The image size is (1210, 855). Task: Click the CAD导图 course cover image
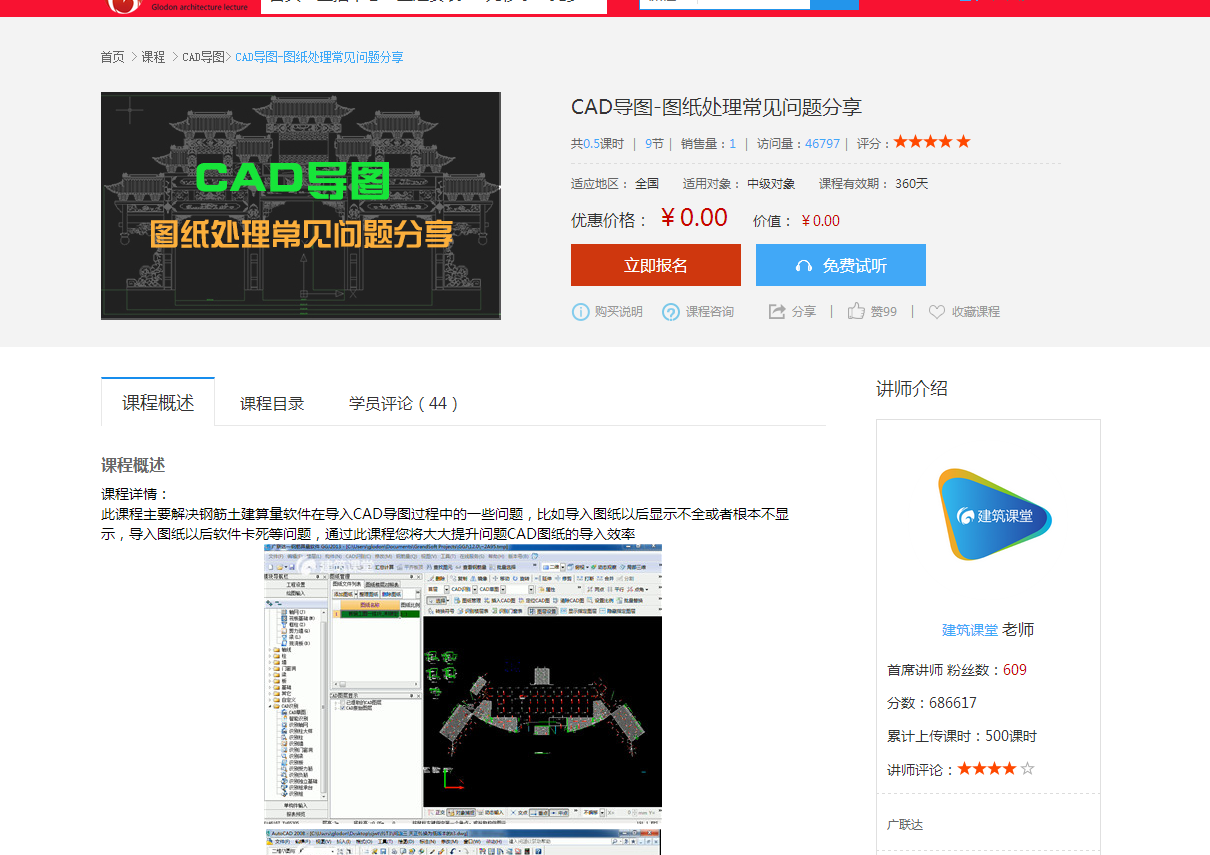pyautogui.click(x=301, y=206)
